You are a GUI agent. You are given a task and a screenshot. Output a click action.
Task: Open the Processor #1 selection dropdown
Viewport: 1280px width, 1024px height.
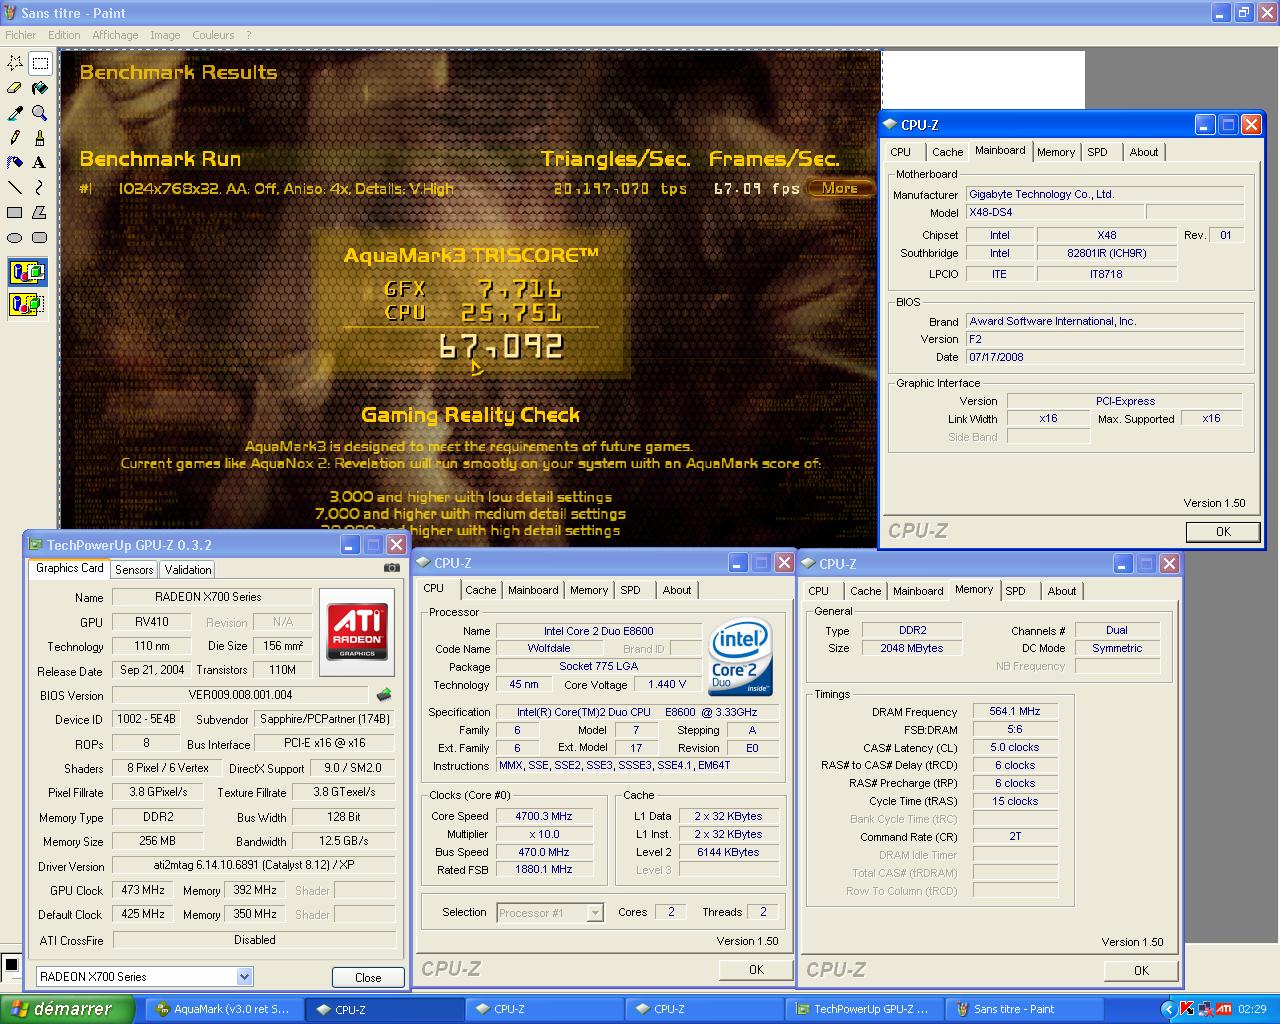[x=596, y=913]
